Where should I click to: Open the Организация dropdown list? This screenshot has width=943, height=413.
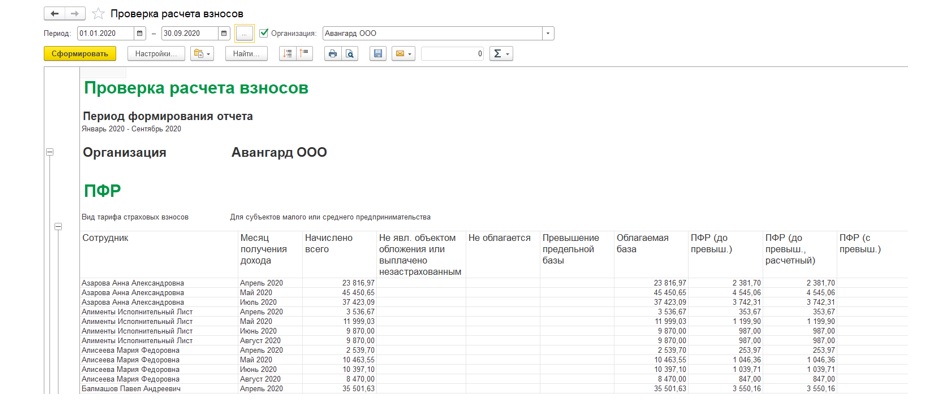[x=548, y=34]
